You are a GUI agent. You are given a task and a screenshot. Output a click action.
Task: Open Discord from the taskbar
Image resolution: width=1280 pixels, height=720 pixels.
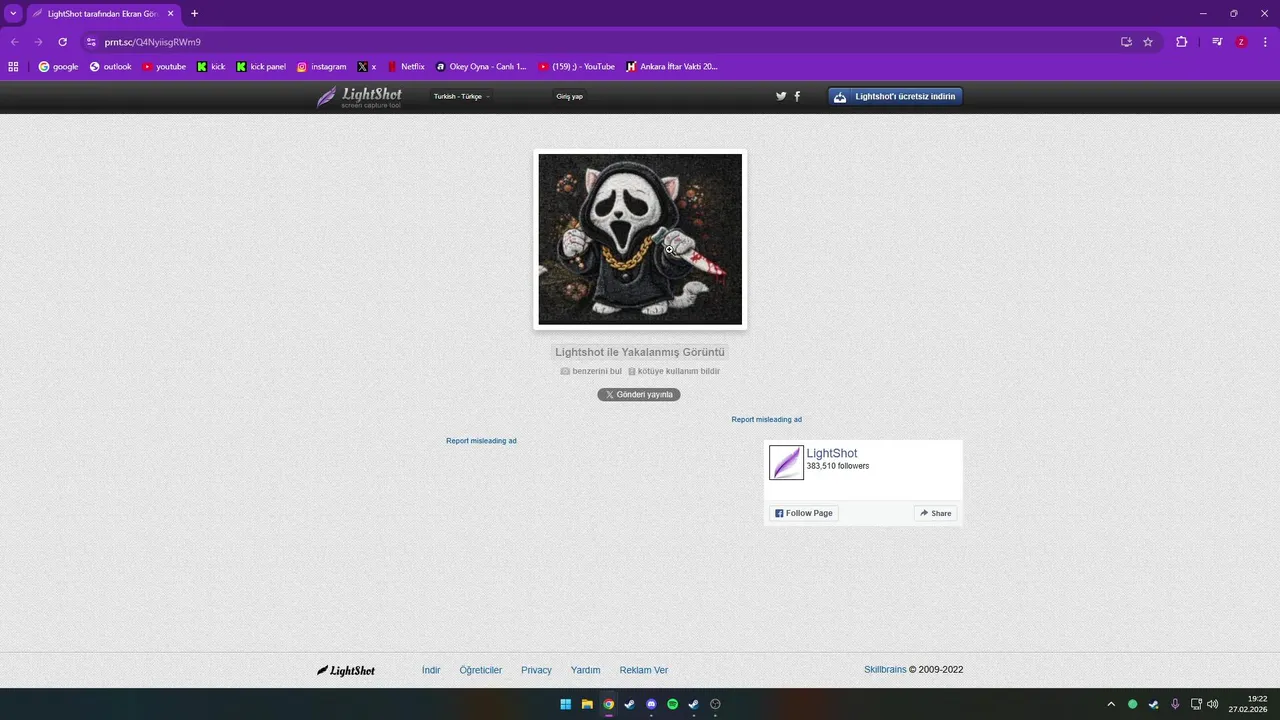(651, 704)
